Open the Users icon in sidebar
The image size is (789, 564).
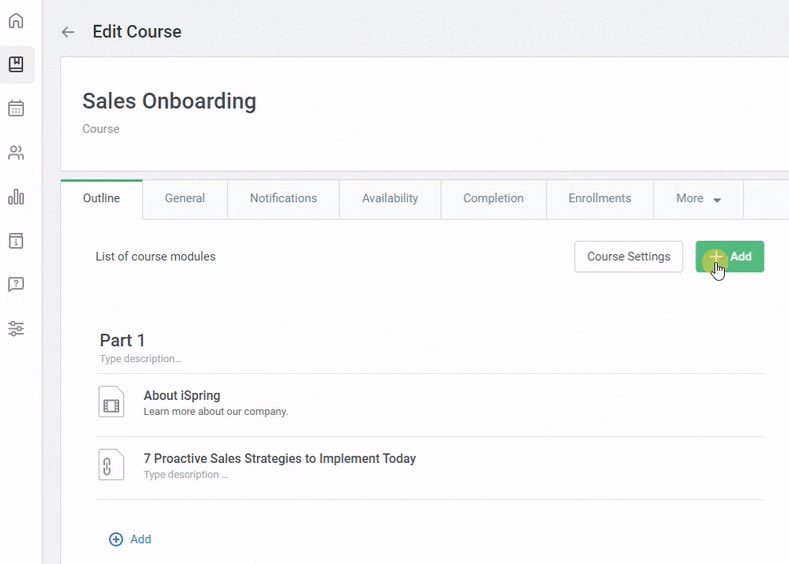16,153
